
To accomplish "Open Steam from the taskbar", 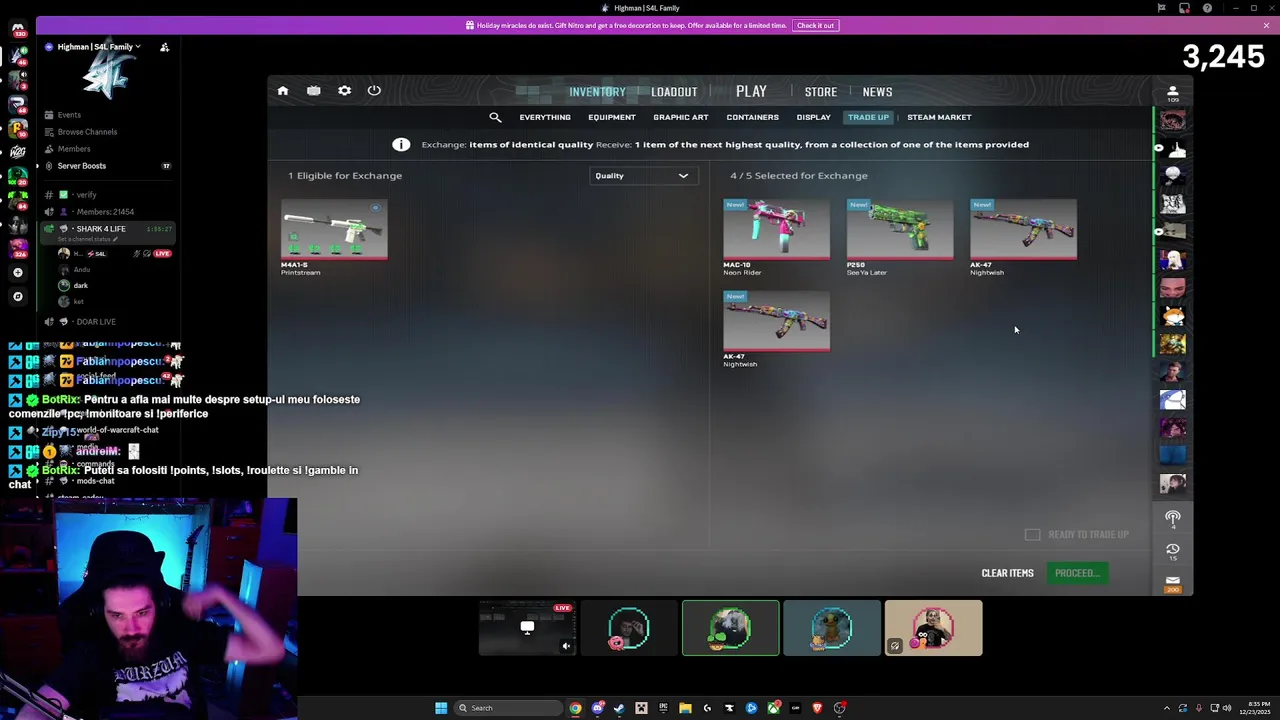I will point(619,708).
